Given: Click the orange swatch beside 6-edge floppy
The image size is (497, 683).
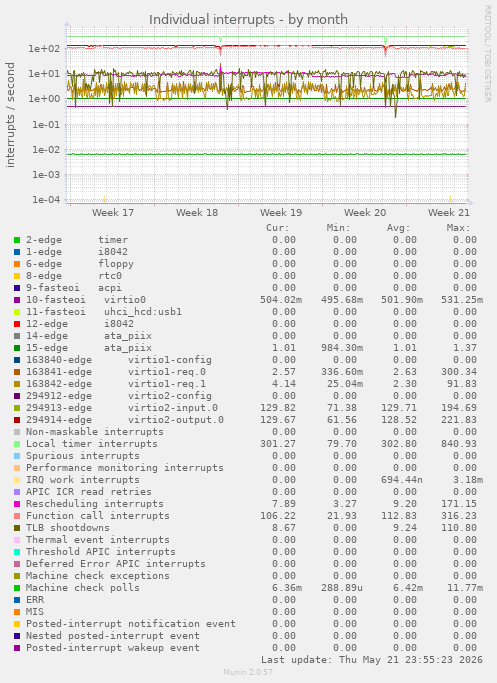Looking at the screenshot, I should [17, 264].
